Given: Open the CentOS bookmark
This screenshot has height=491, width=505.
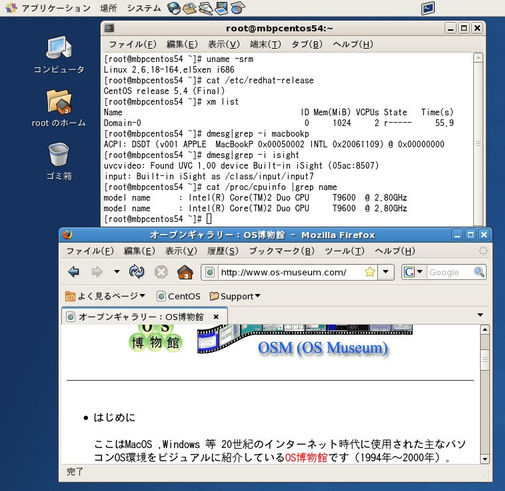Looking at the screenshot, I should pyautogui.click(x=179, y=296).
